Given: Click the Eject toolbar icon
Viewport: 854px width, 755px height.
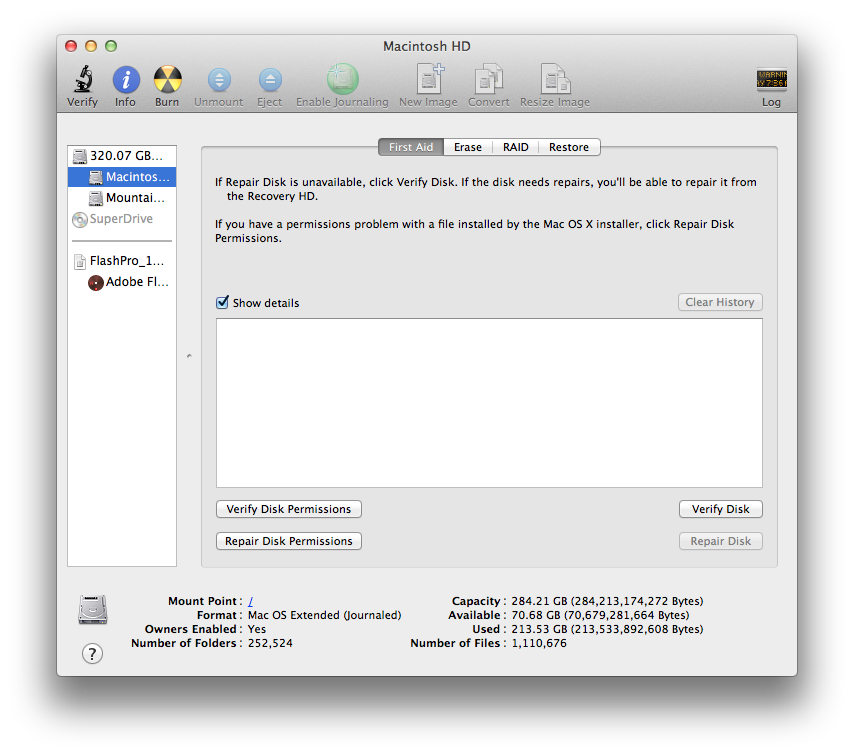Looking at the screenshot, I should click(270, 80).
